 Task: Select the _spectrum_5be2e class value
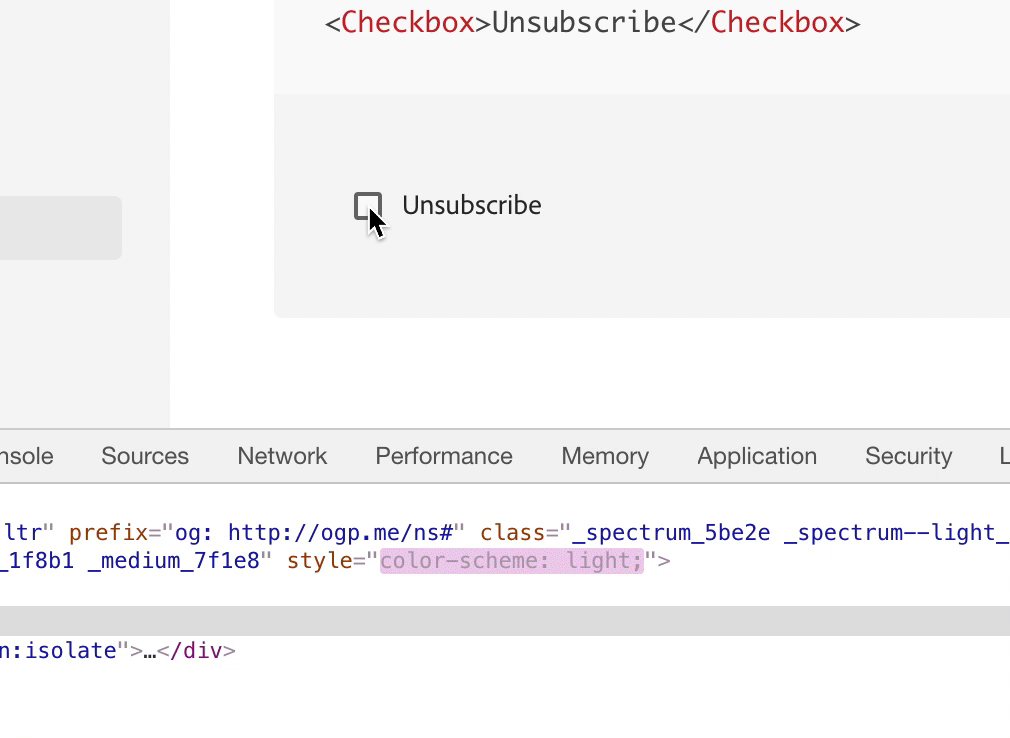point(671,533)
